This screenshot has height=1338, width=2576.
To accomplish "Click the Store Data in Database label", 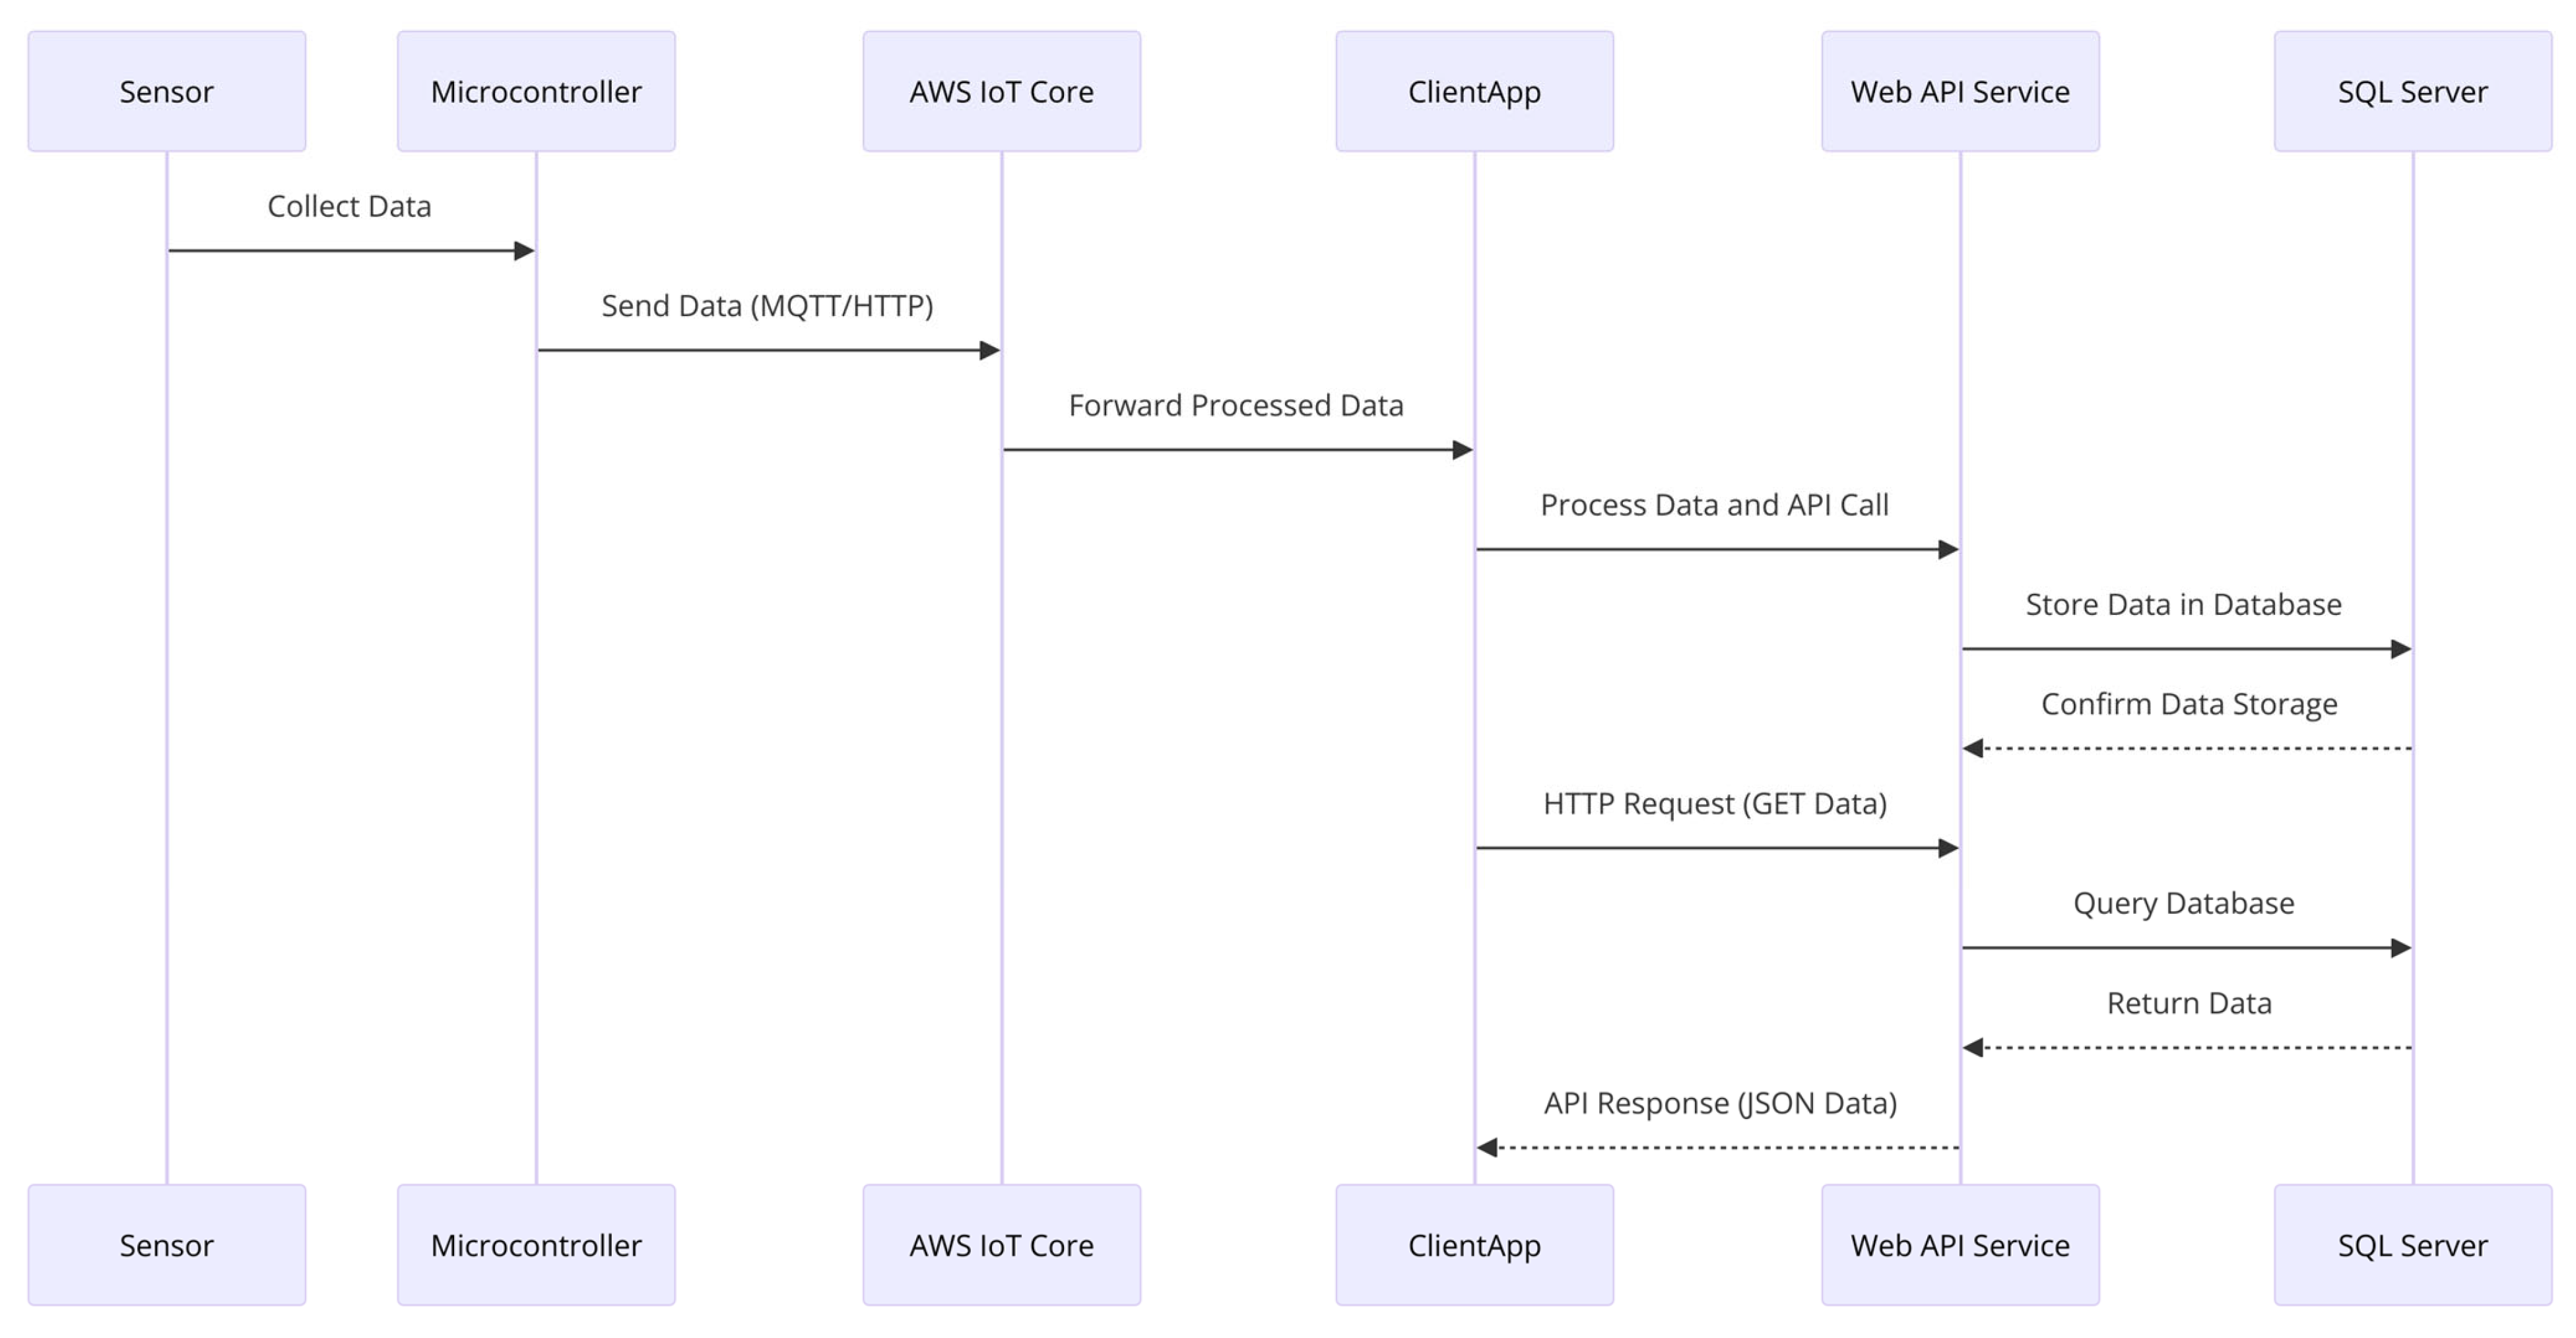I will pos(2183,604).
